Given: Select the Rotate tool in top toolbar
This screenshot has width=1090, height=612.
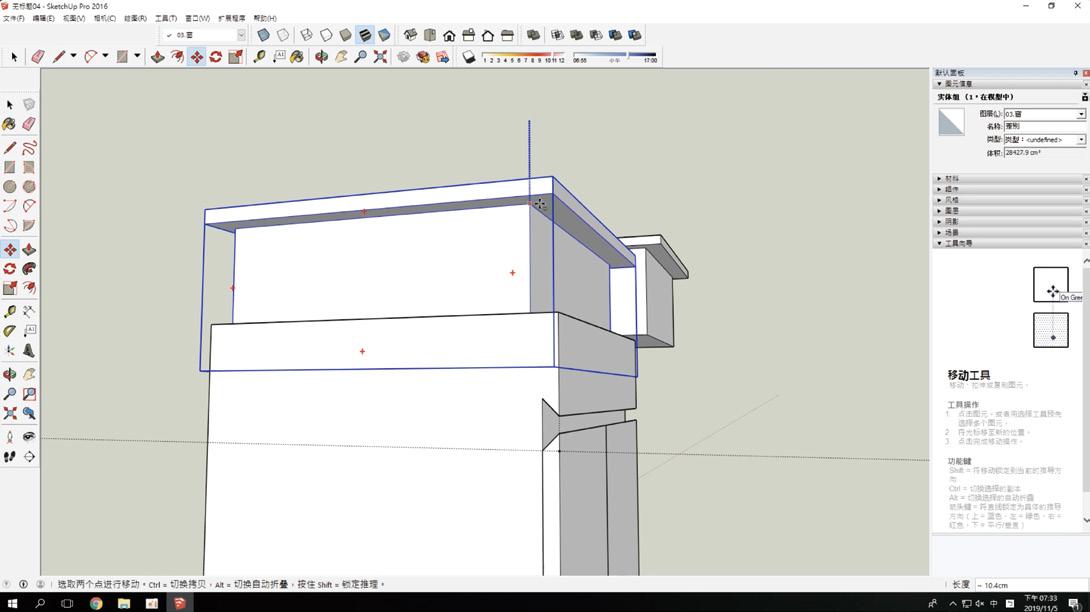Looking at the screenshot, I should pyautogui.click(x=215, y=57).
